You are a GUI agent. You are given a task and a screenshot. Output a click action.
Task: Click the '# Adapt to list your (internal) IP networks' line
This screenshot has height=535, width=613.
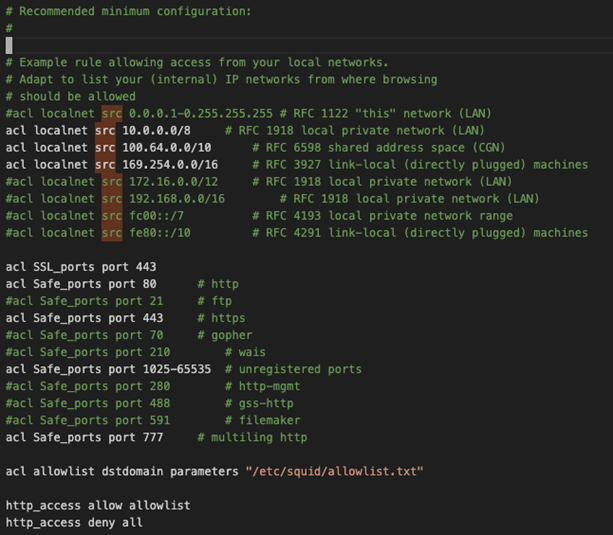pyautogui.click(x=221, y=79)
